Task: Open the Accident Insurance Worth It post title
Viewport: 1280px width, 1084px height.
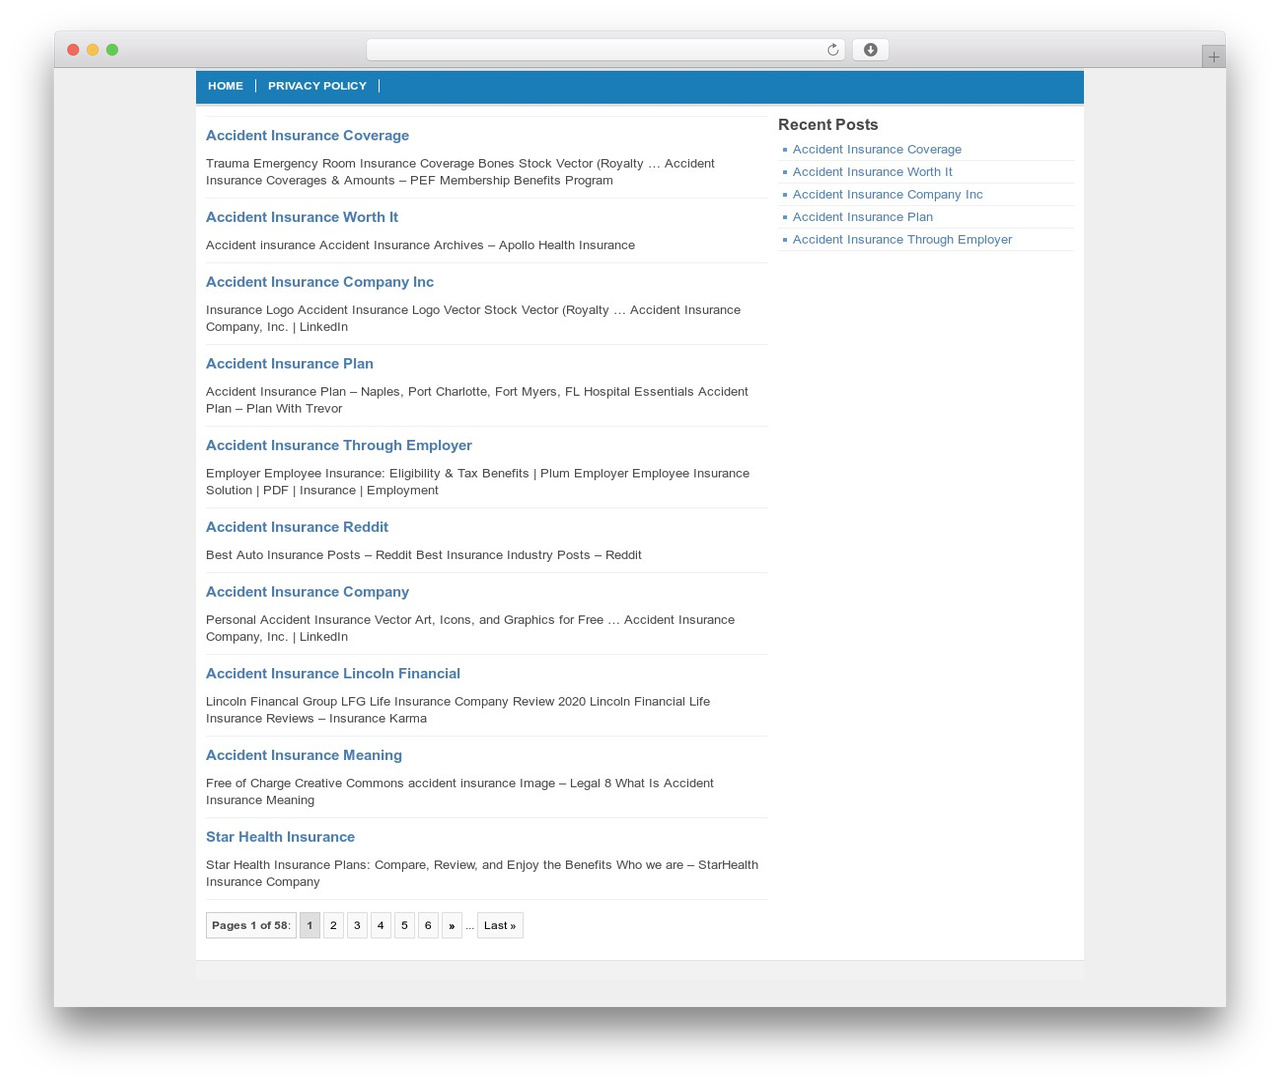Action: tap(302, 217)
